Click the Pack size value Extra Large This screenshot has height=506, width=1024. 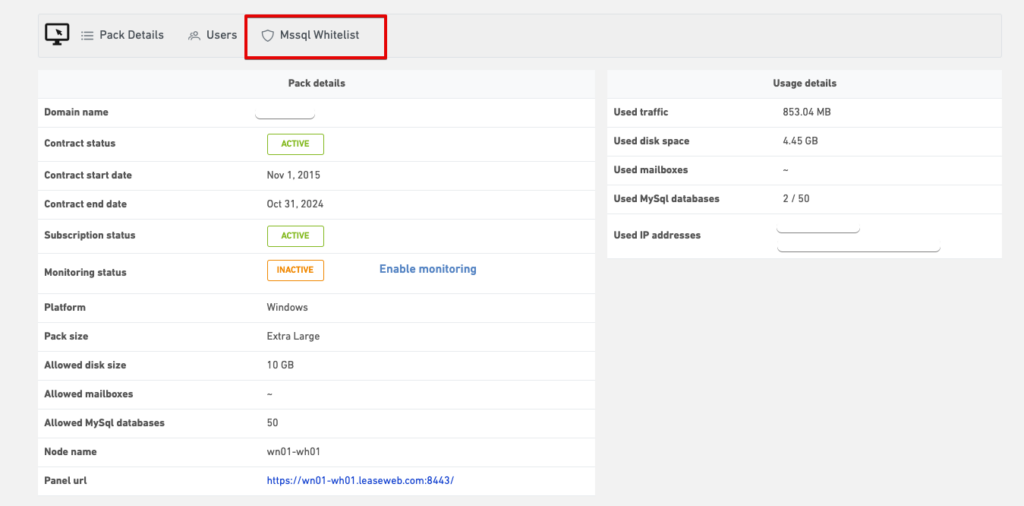point(293,337)
